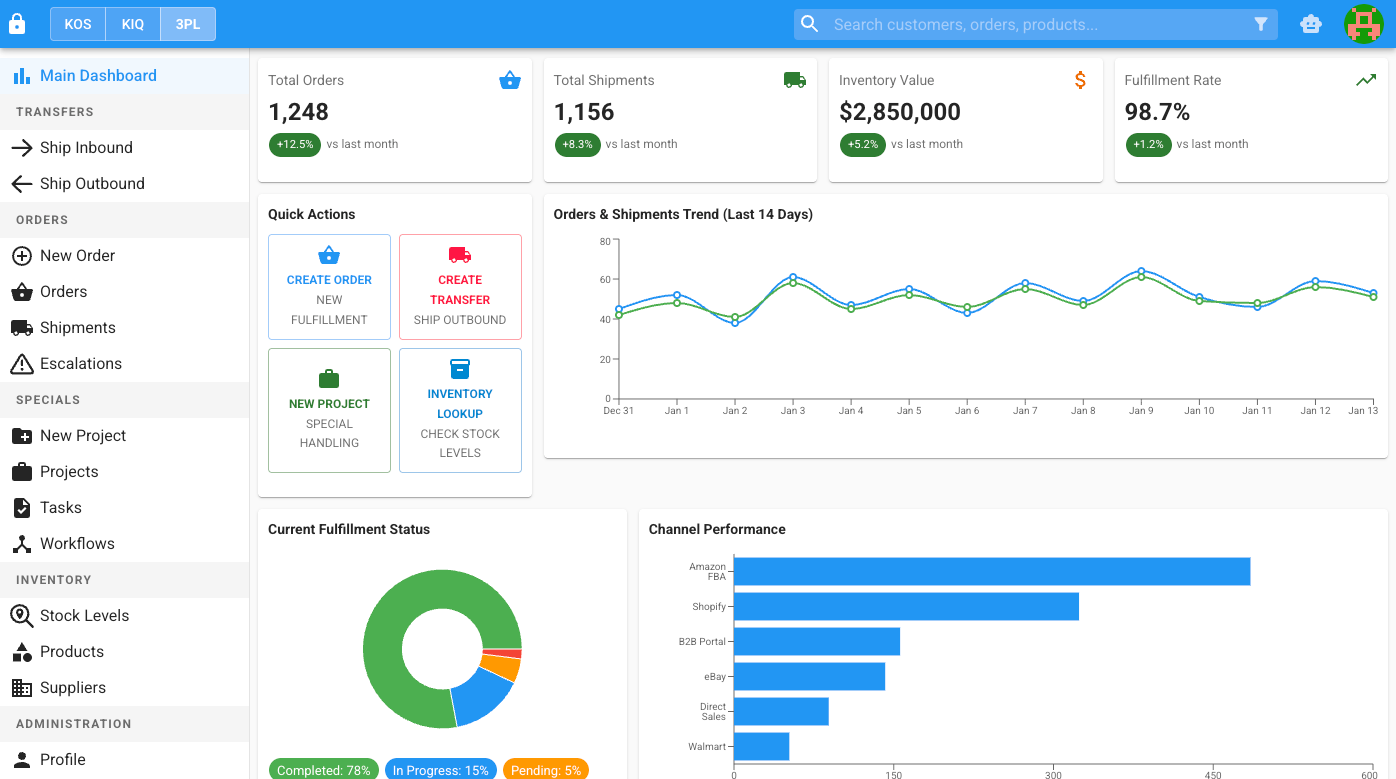This screenshot has height=779, width=1396.
Task: Click the New Project folder-plus icon
Action: [21, 436]
